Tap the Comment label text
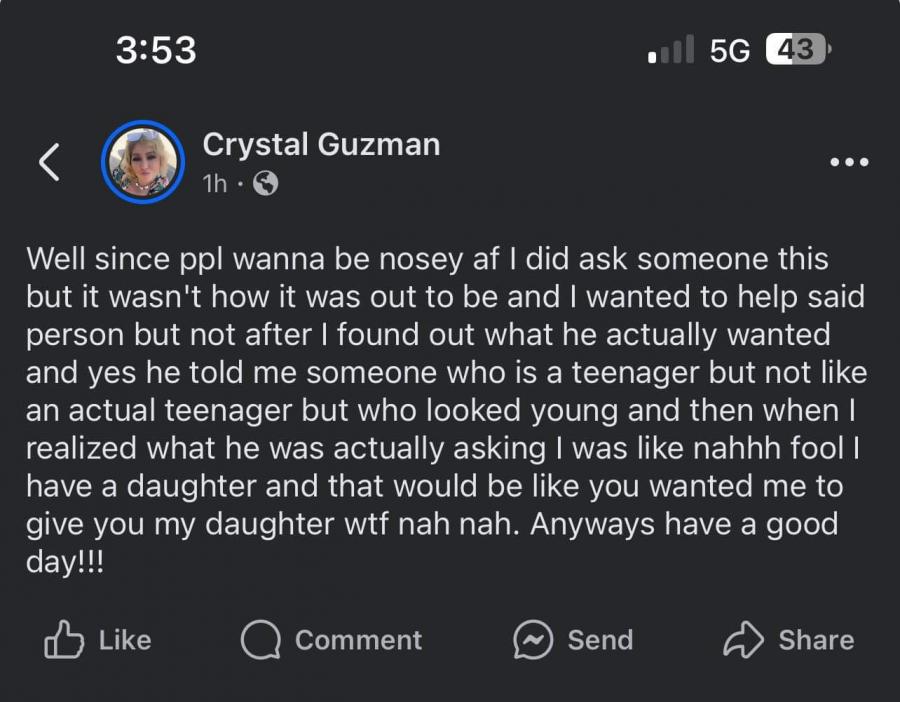Image resolution: width=900 pixels, height=702 pixels. click(359, 640)
